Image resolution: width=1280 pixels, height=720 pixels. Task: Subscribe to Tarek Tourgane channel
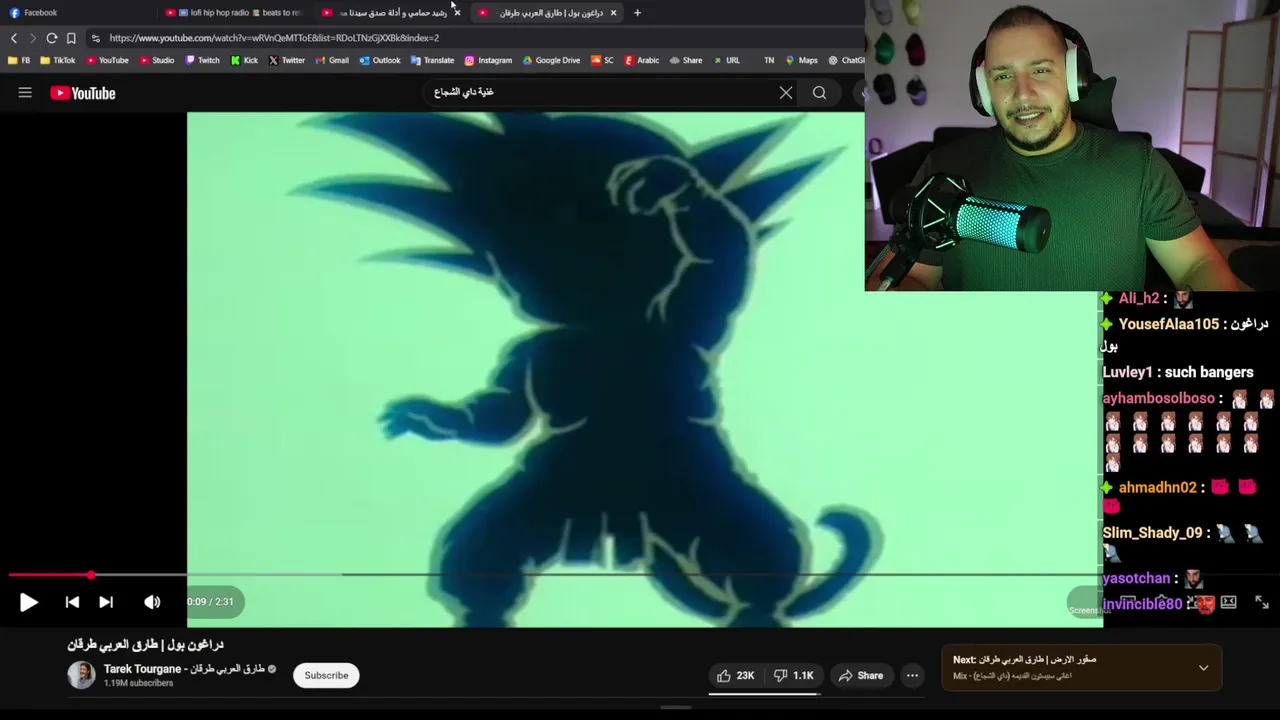(326, 675)
